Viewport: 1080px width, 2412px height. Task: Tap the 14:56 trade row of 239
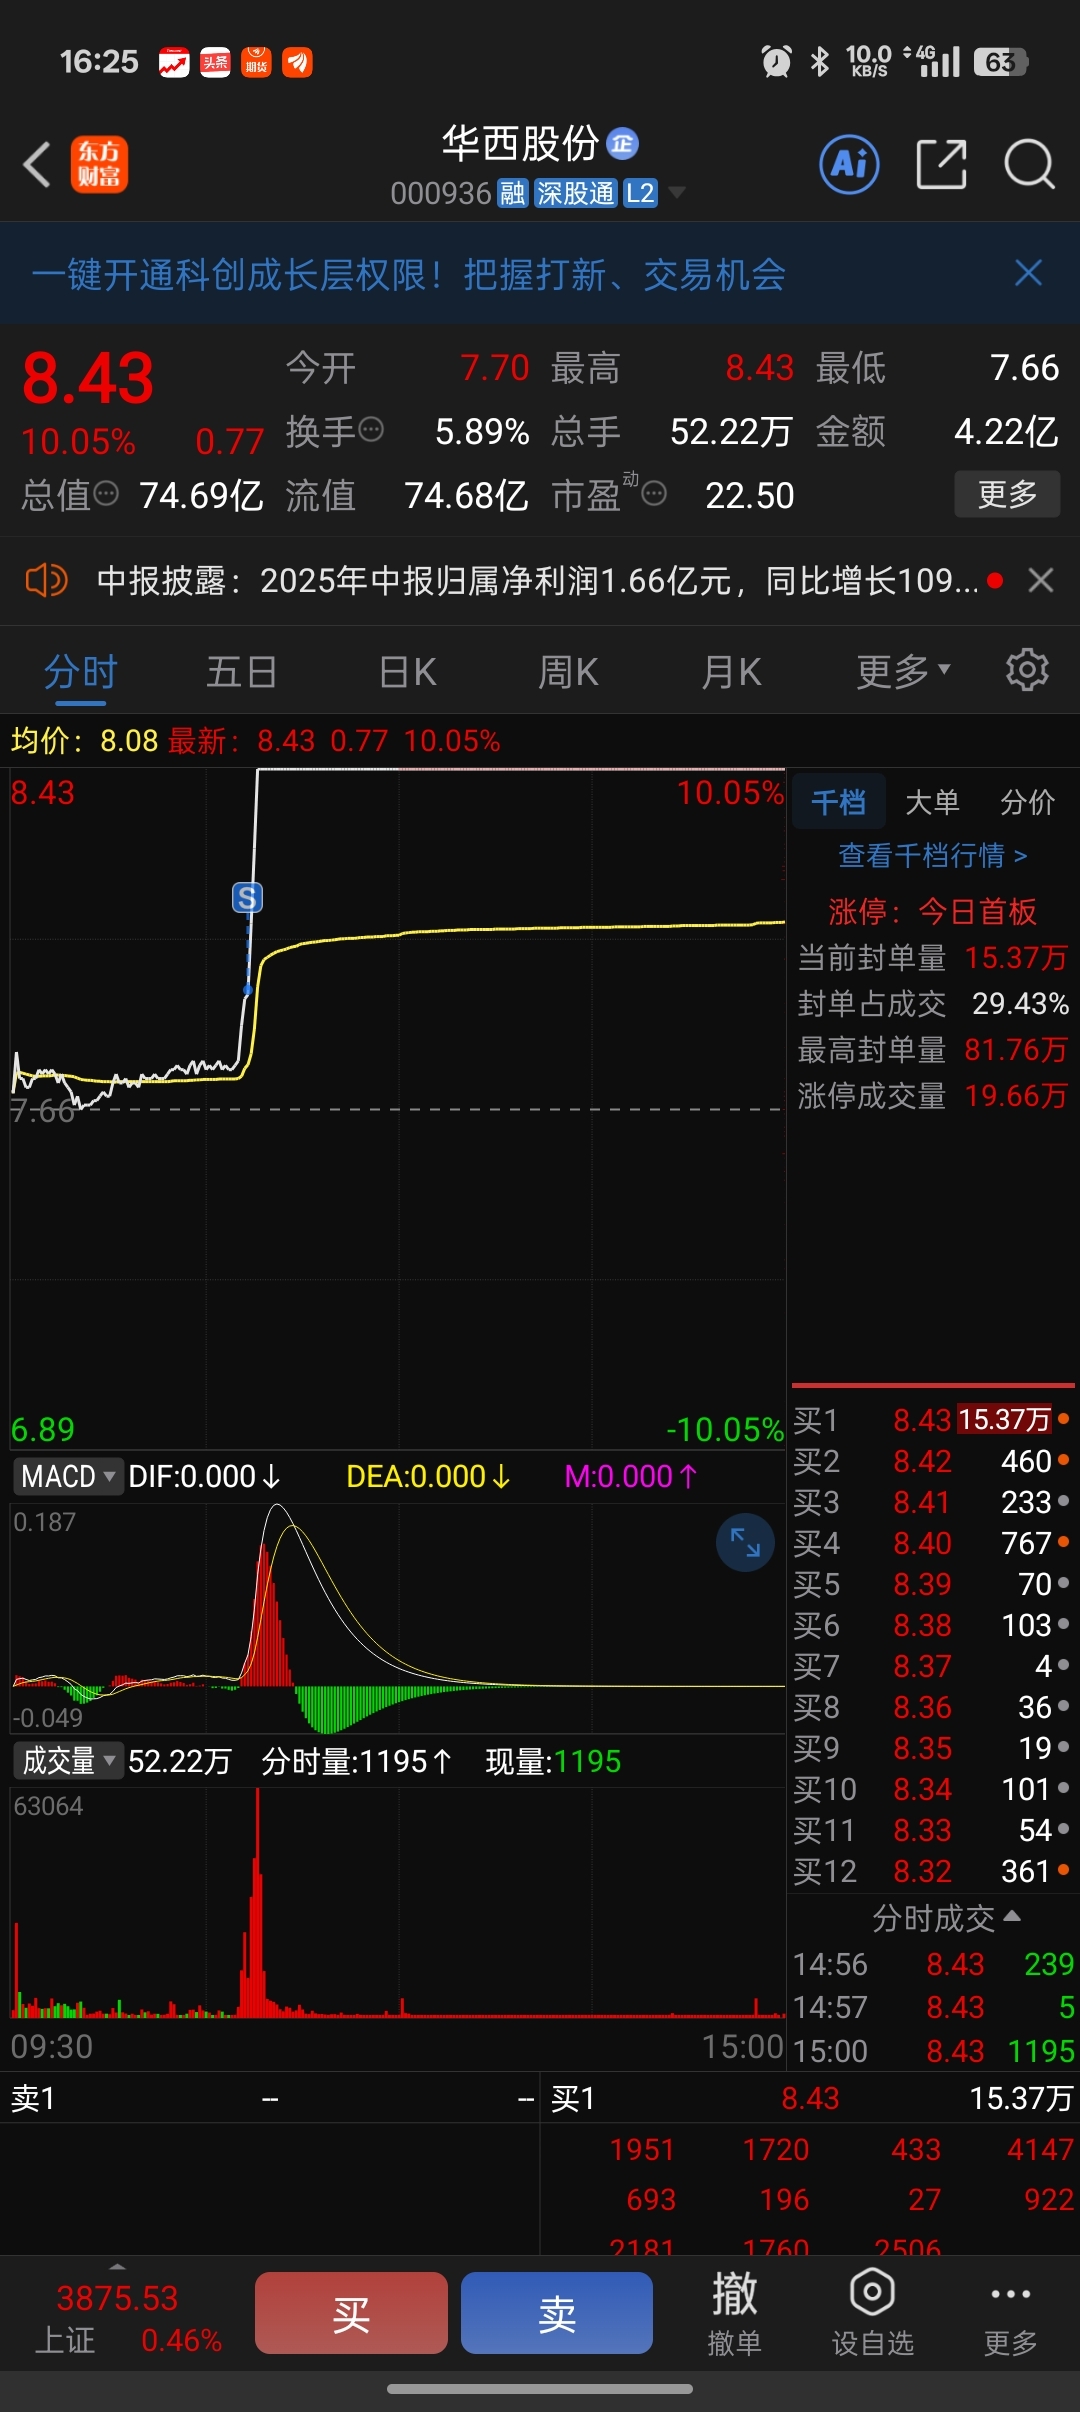933,1964
